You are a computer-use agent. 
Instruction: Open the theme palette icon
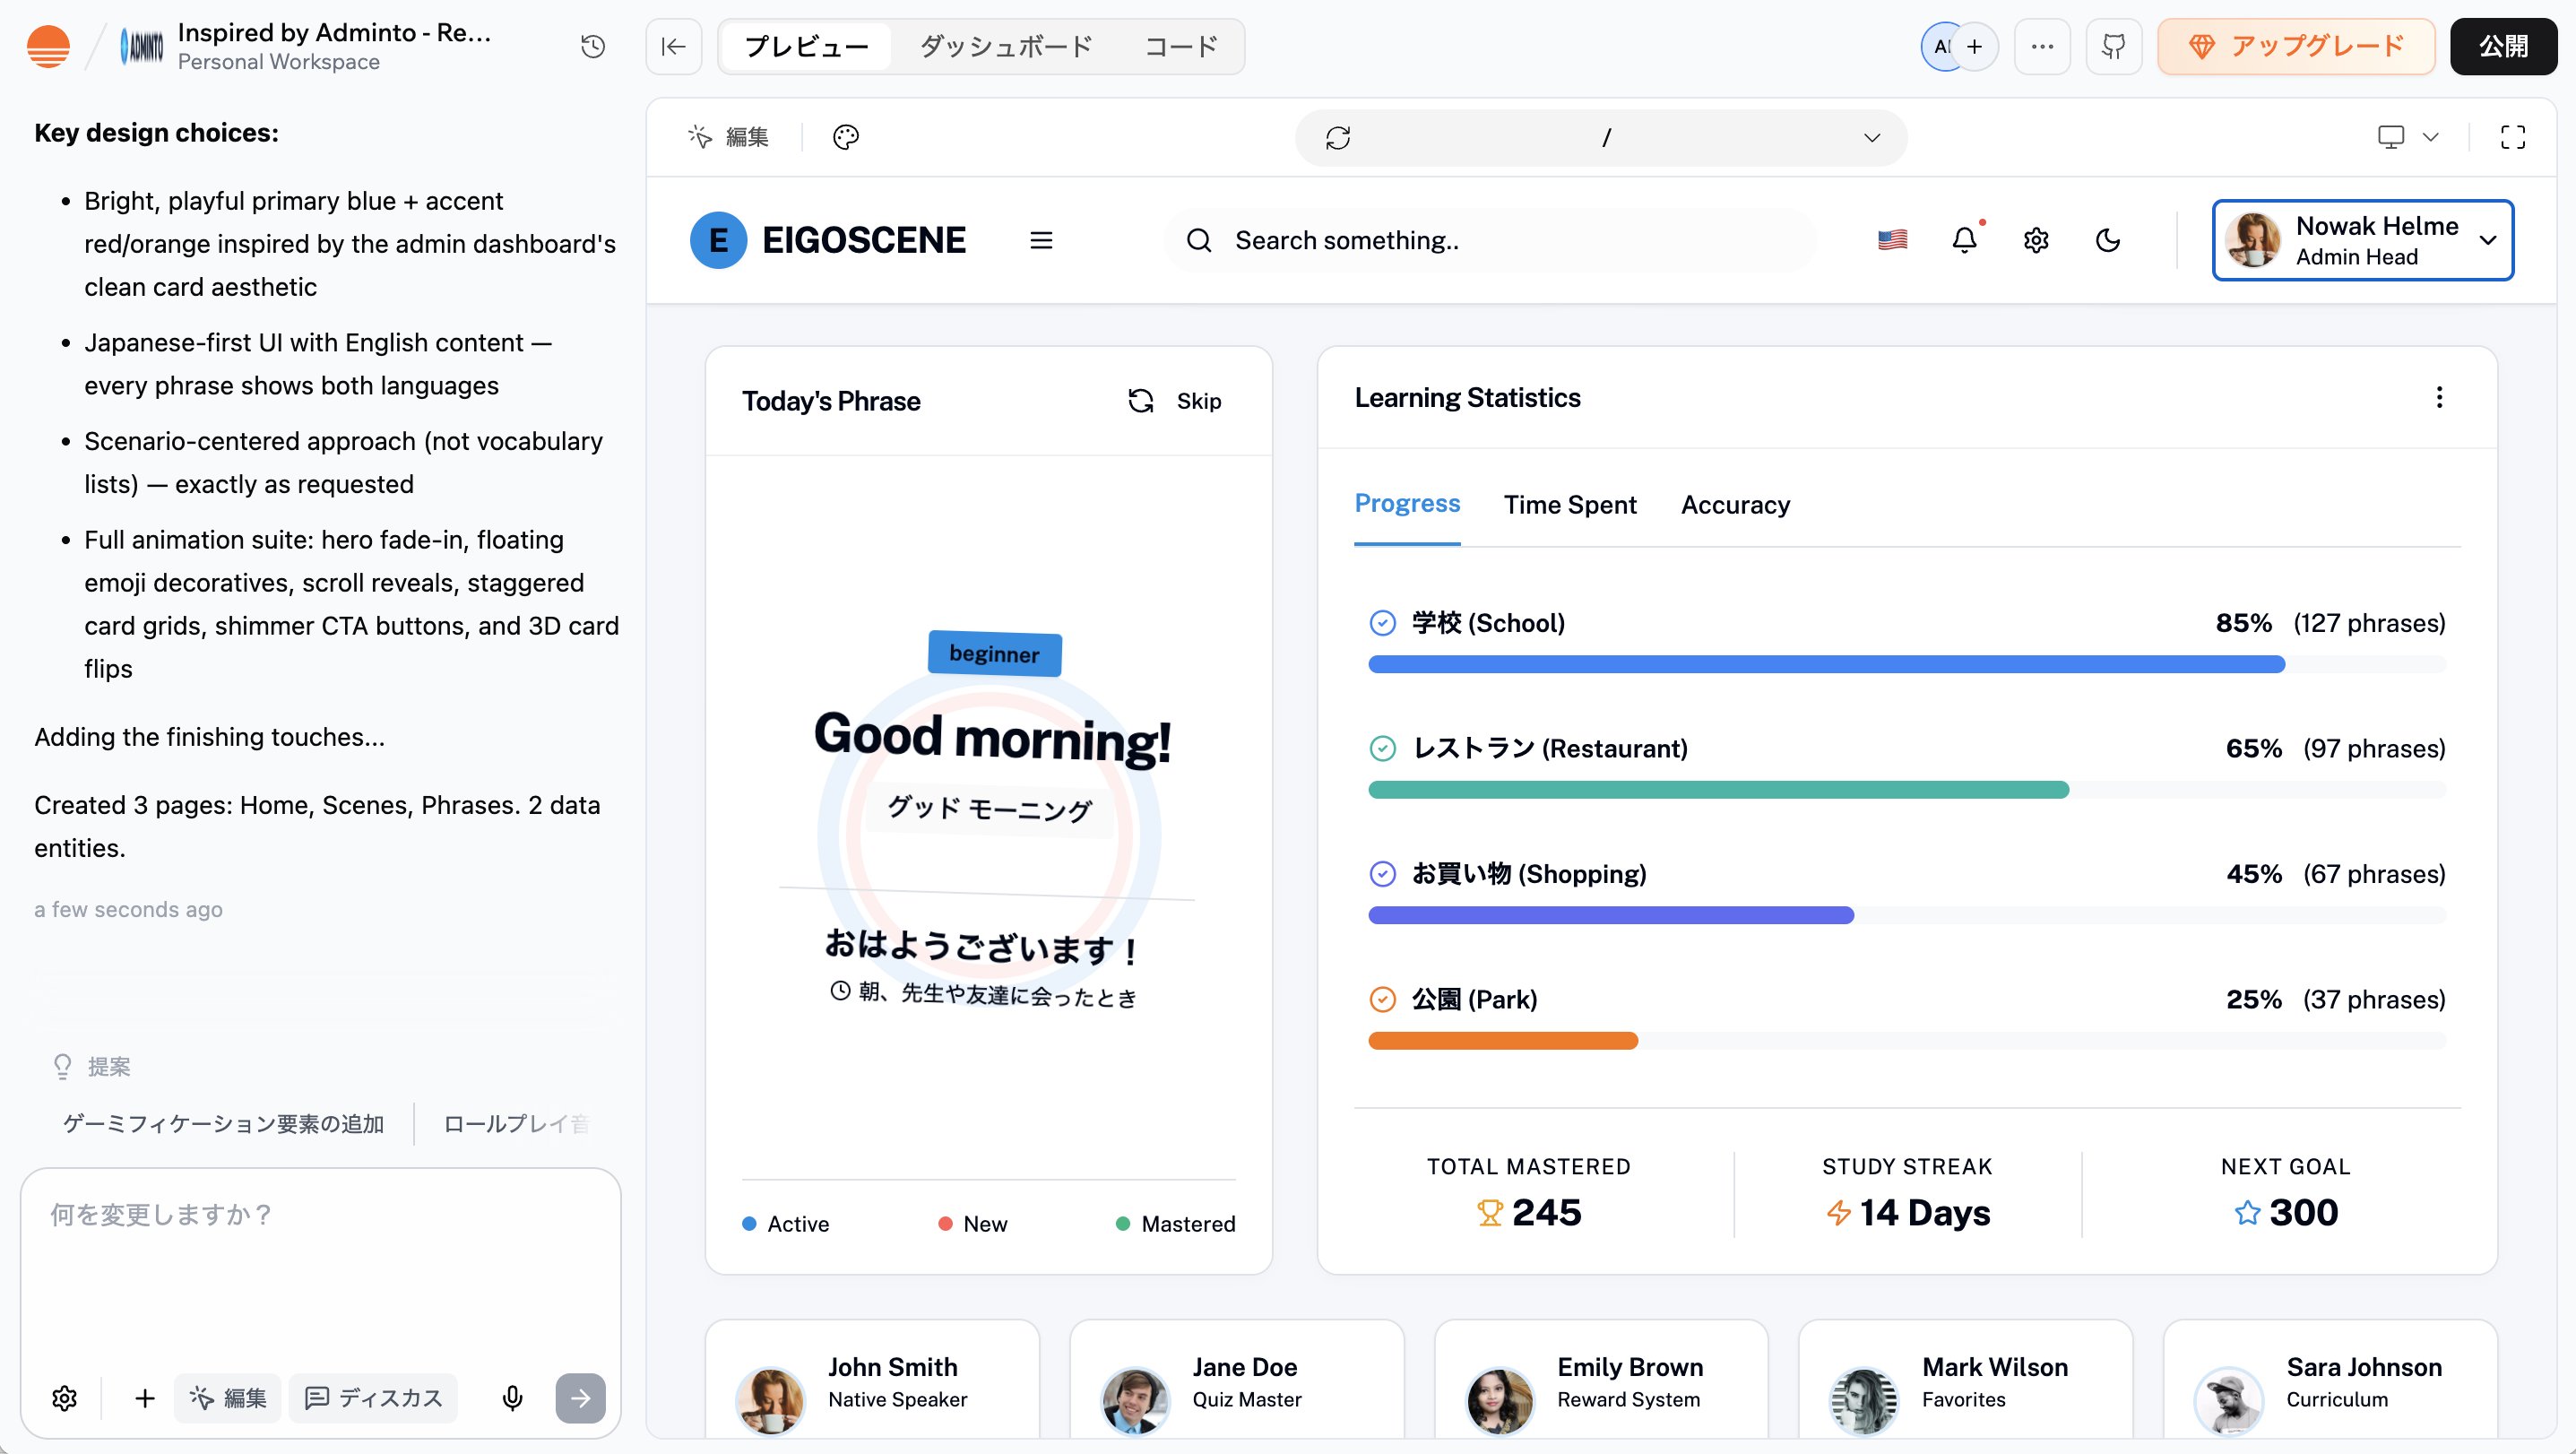pyautogui.click(x=845, y=137)
